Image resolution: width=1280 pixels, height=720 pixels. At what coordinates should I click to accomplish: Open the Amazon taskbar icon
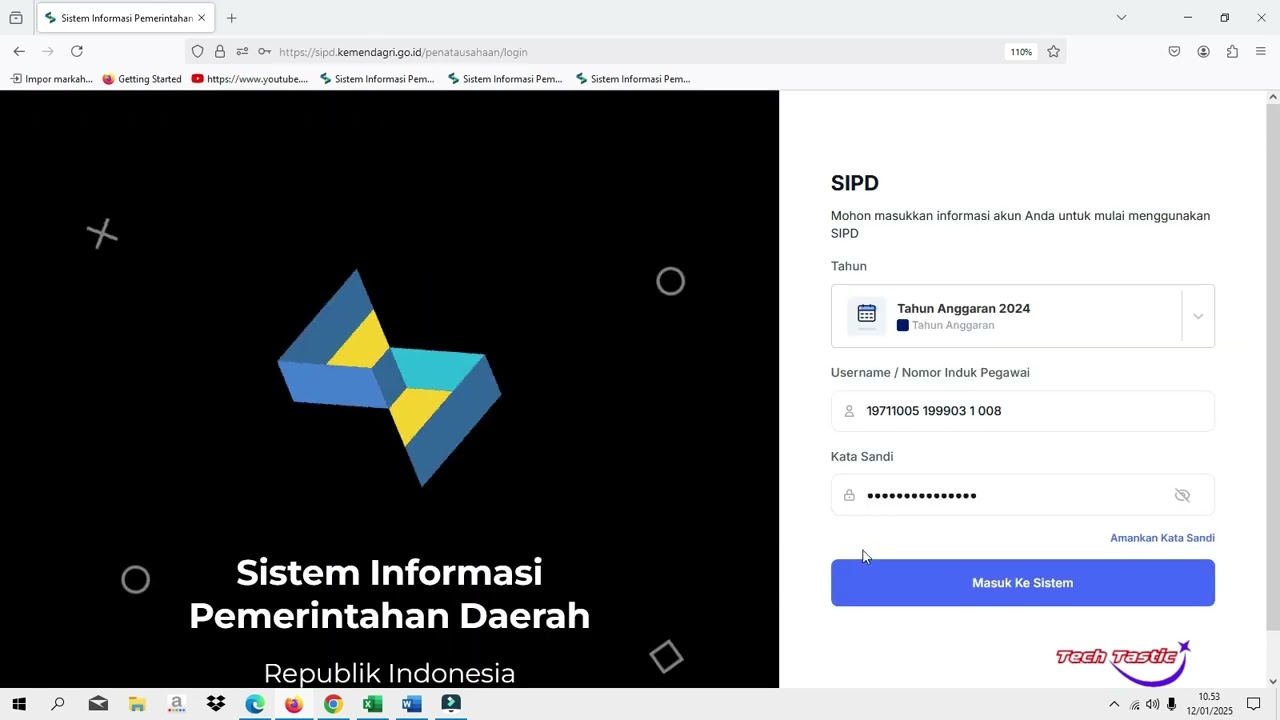coord(176,704)
